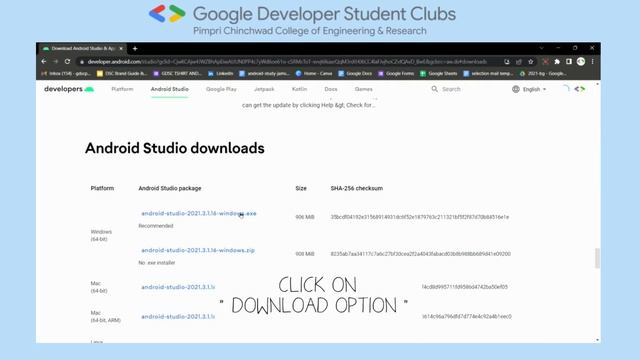Screen dimensions: 640x360
Task: Click the 'Android Studio package' column header
Action: tap(170, 188)
